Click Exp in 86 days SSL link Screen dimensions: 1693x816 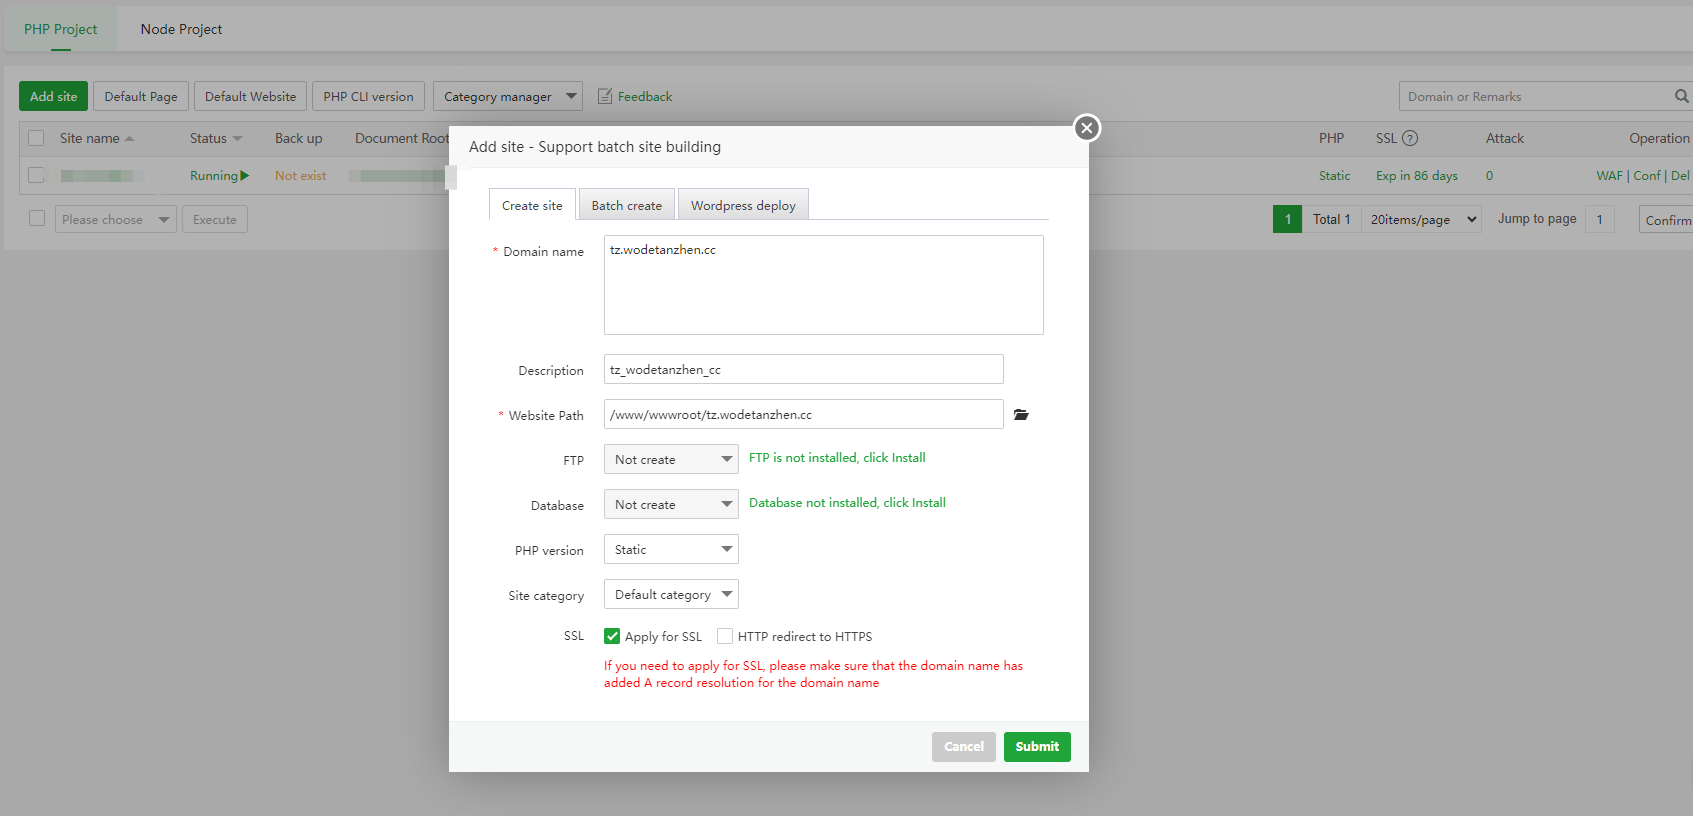coord(1417,175)
